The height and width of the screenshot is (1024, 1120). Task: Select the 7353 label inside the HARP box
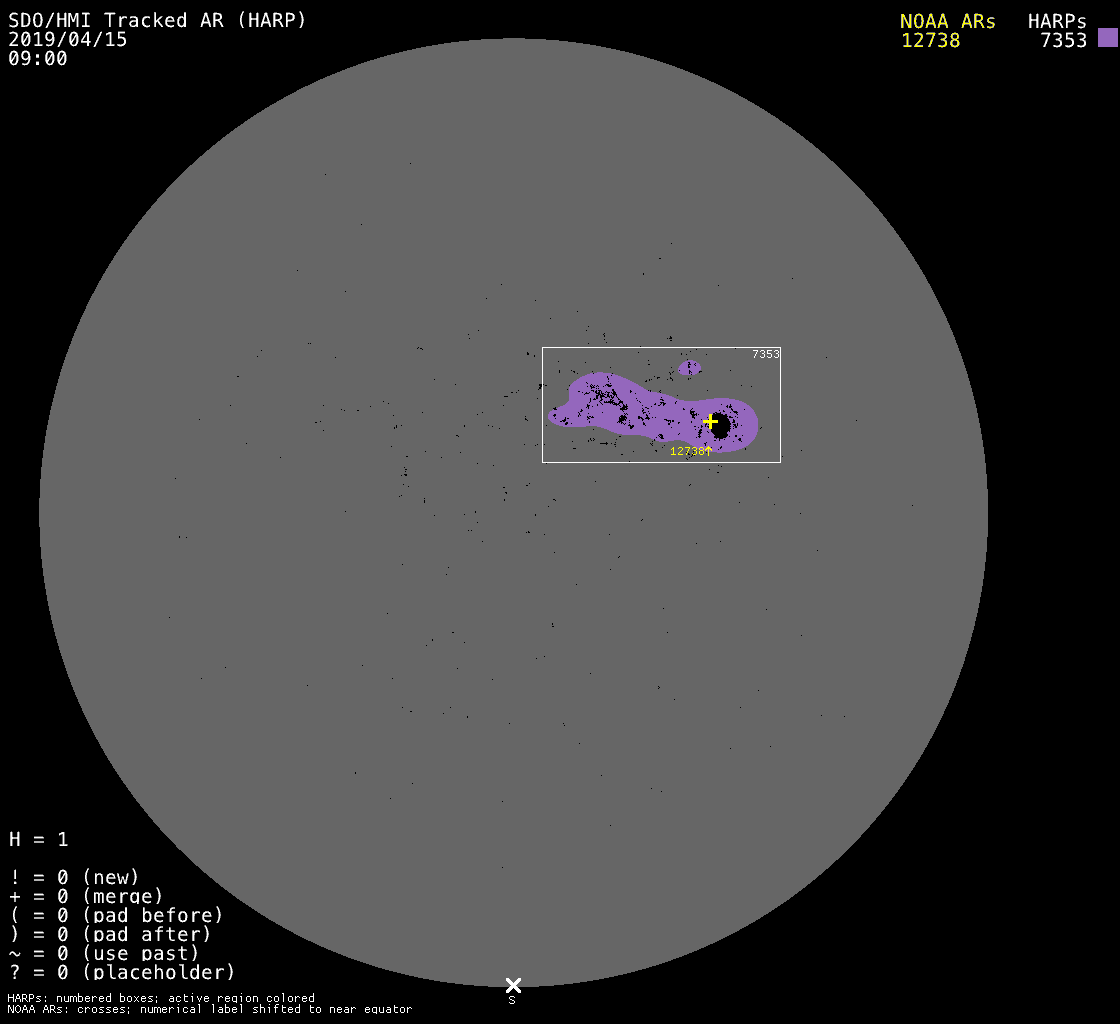765,354
